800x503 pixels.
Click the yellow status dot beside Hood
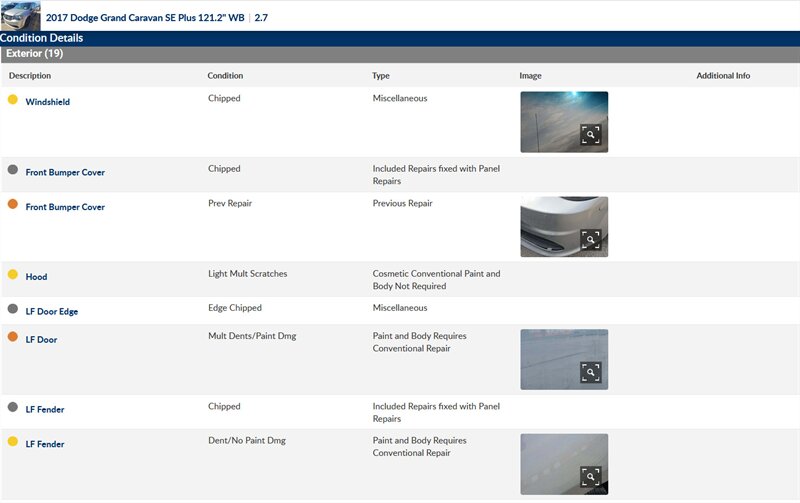click(13, 275)
